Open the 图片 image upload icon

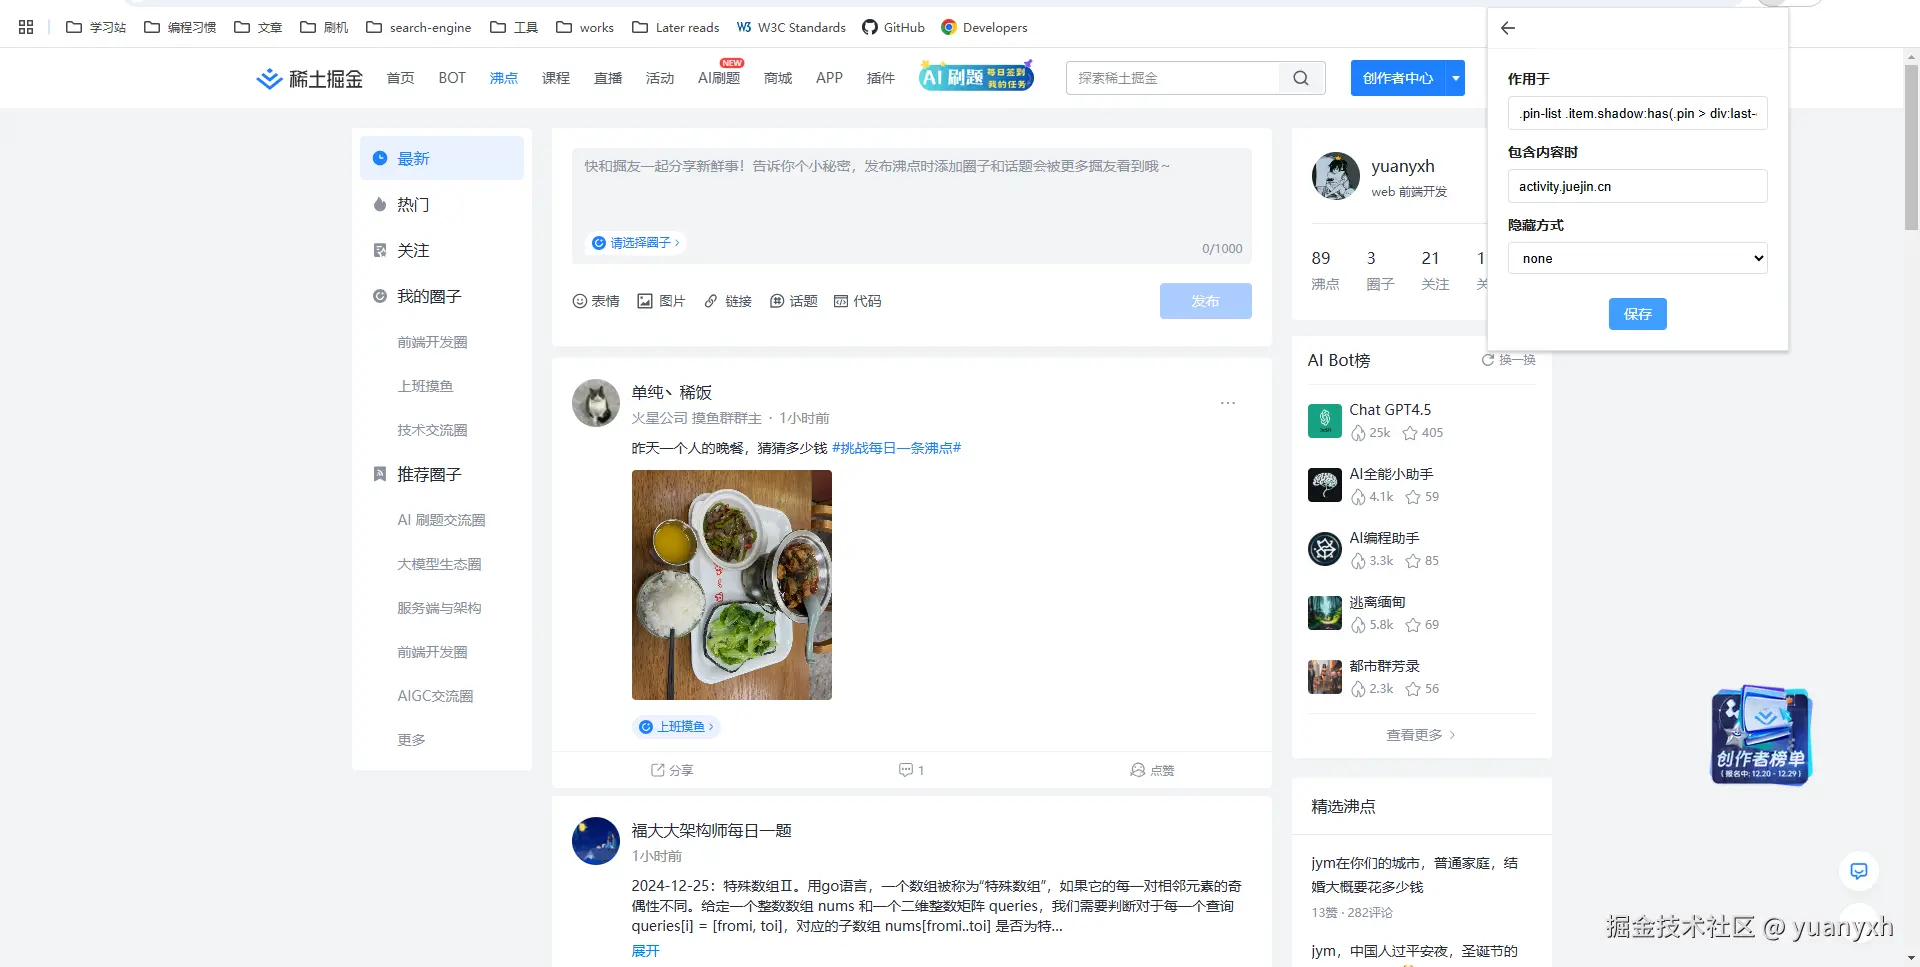[660, 300]
